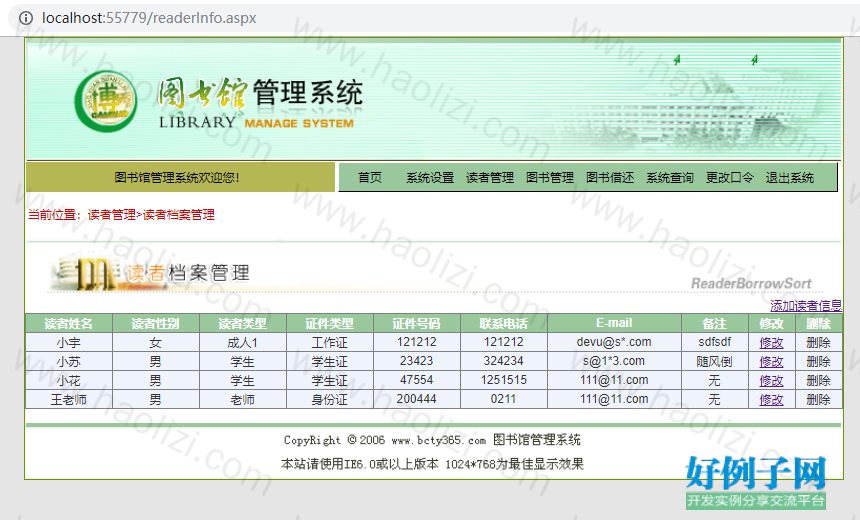Click reader name cell 小花
Image resolution: width=860 pixels, height=520 pixels.
click(69, 381)
